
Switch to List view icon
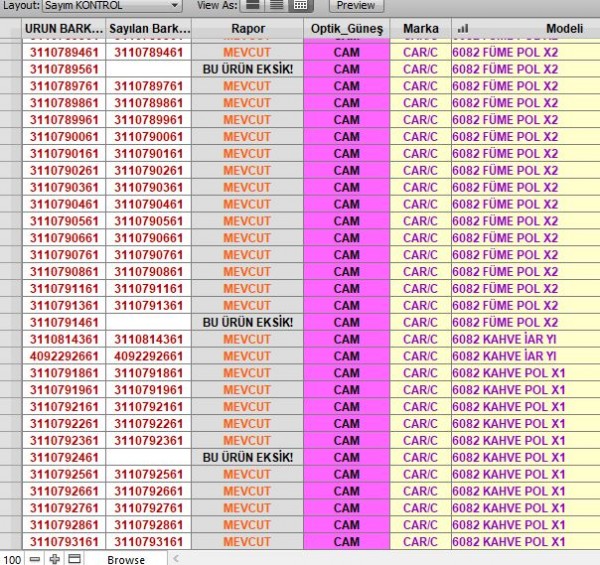click(x=277, y=5)
